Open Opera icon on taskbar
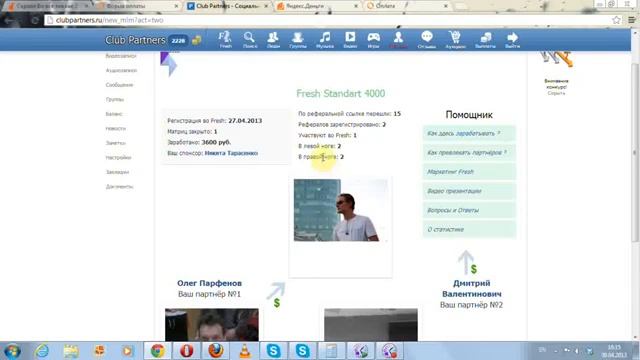The height and width of the screenshot is (360, 640). tap(187, 351)
